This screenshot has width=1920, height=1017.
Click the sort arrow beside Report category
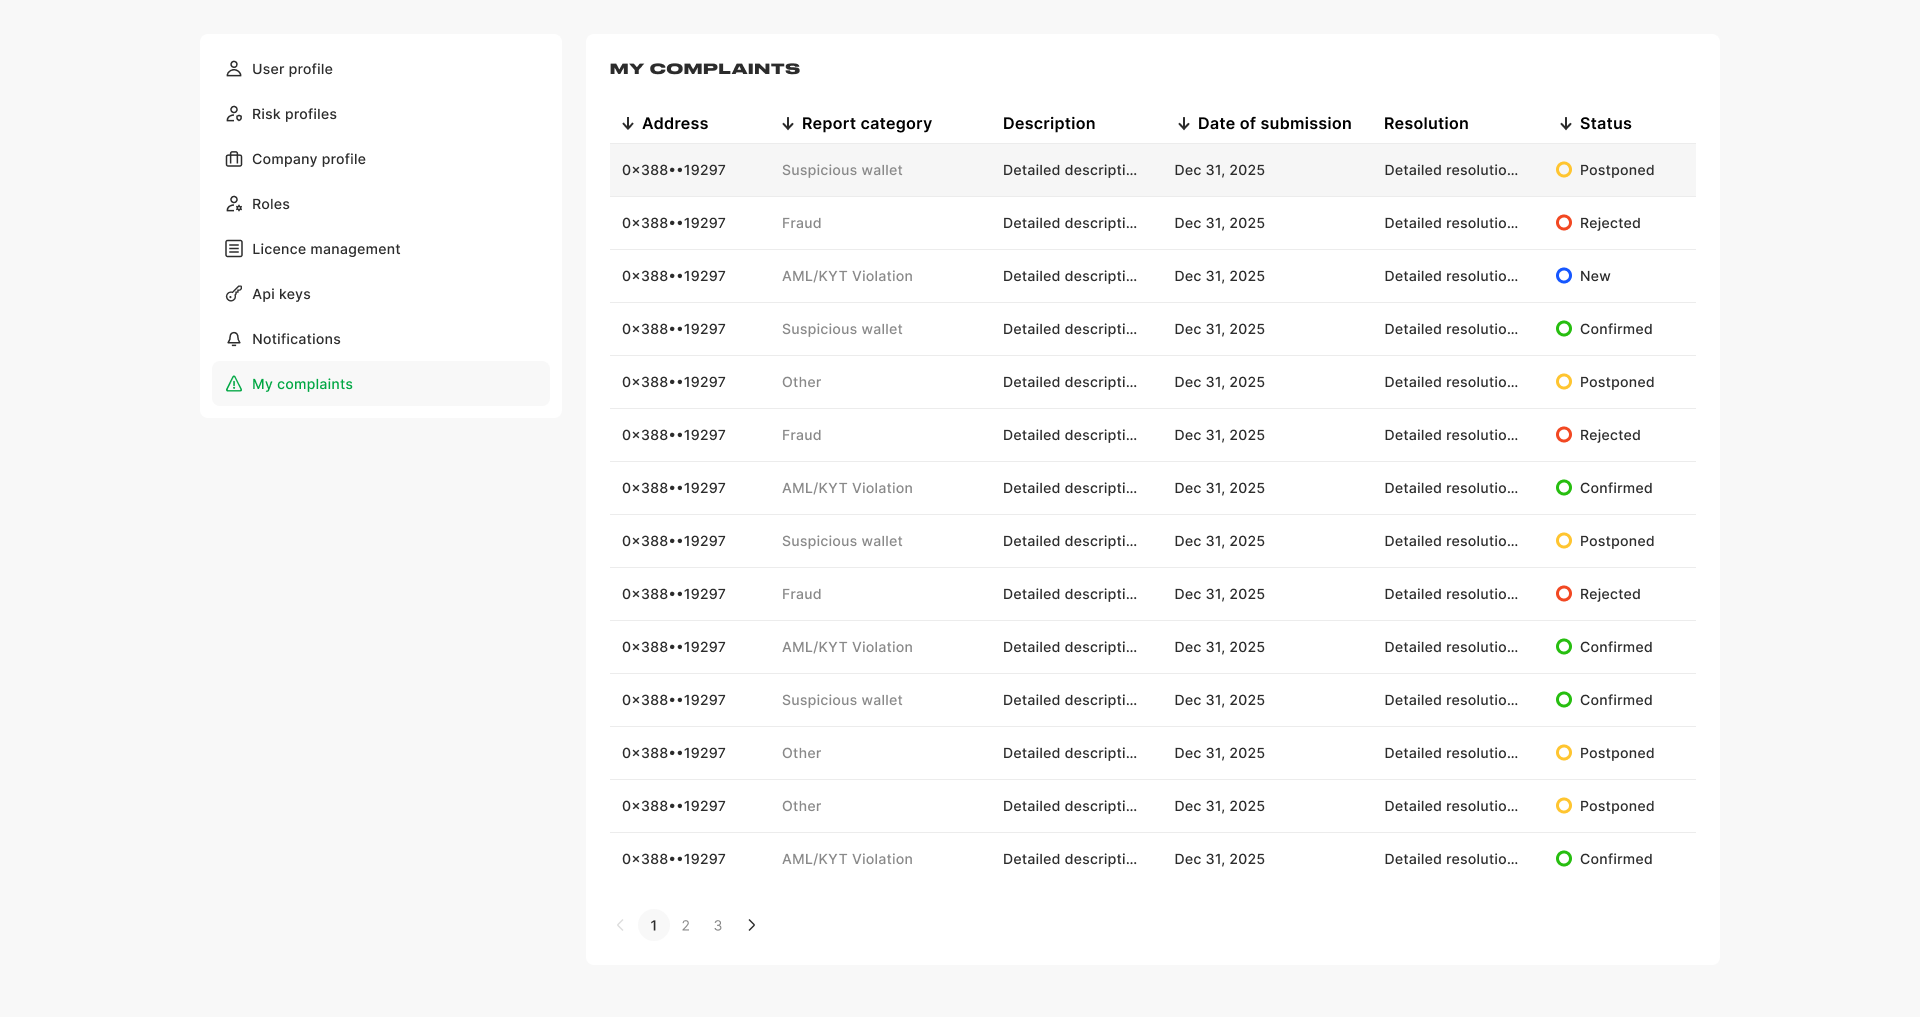click(x=788, y=124)
